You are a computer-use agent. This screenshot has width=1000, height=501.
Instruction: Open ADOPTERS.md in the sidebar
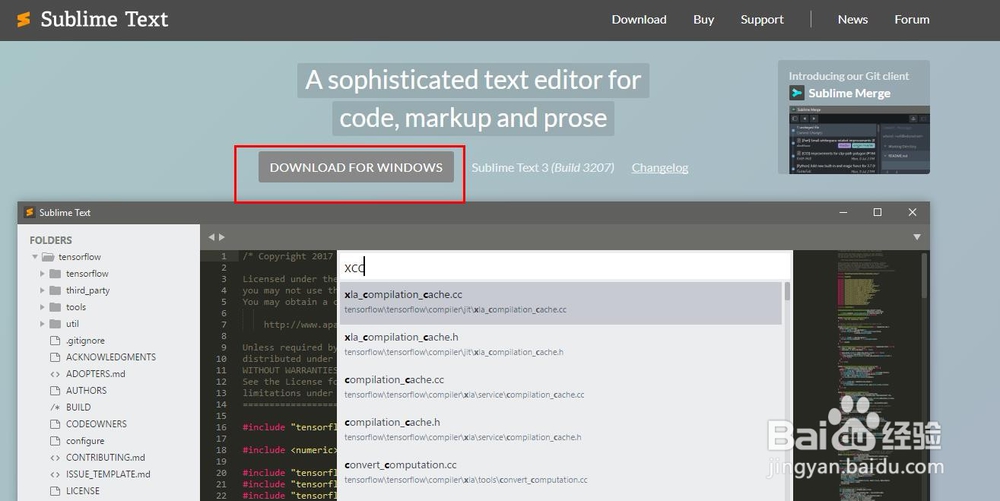point(96,374)
